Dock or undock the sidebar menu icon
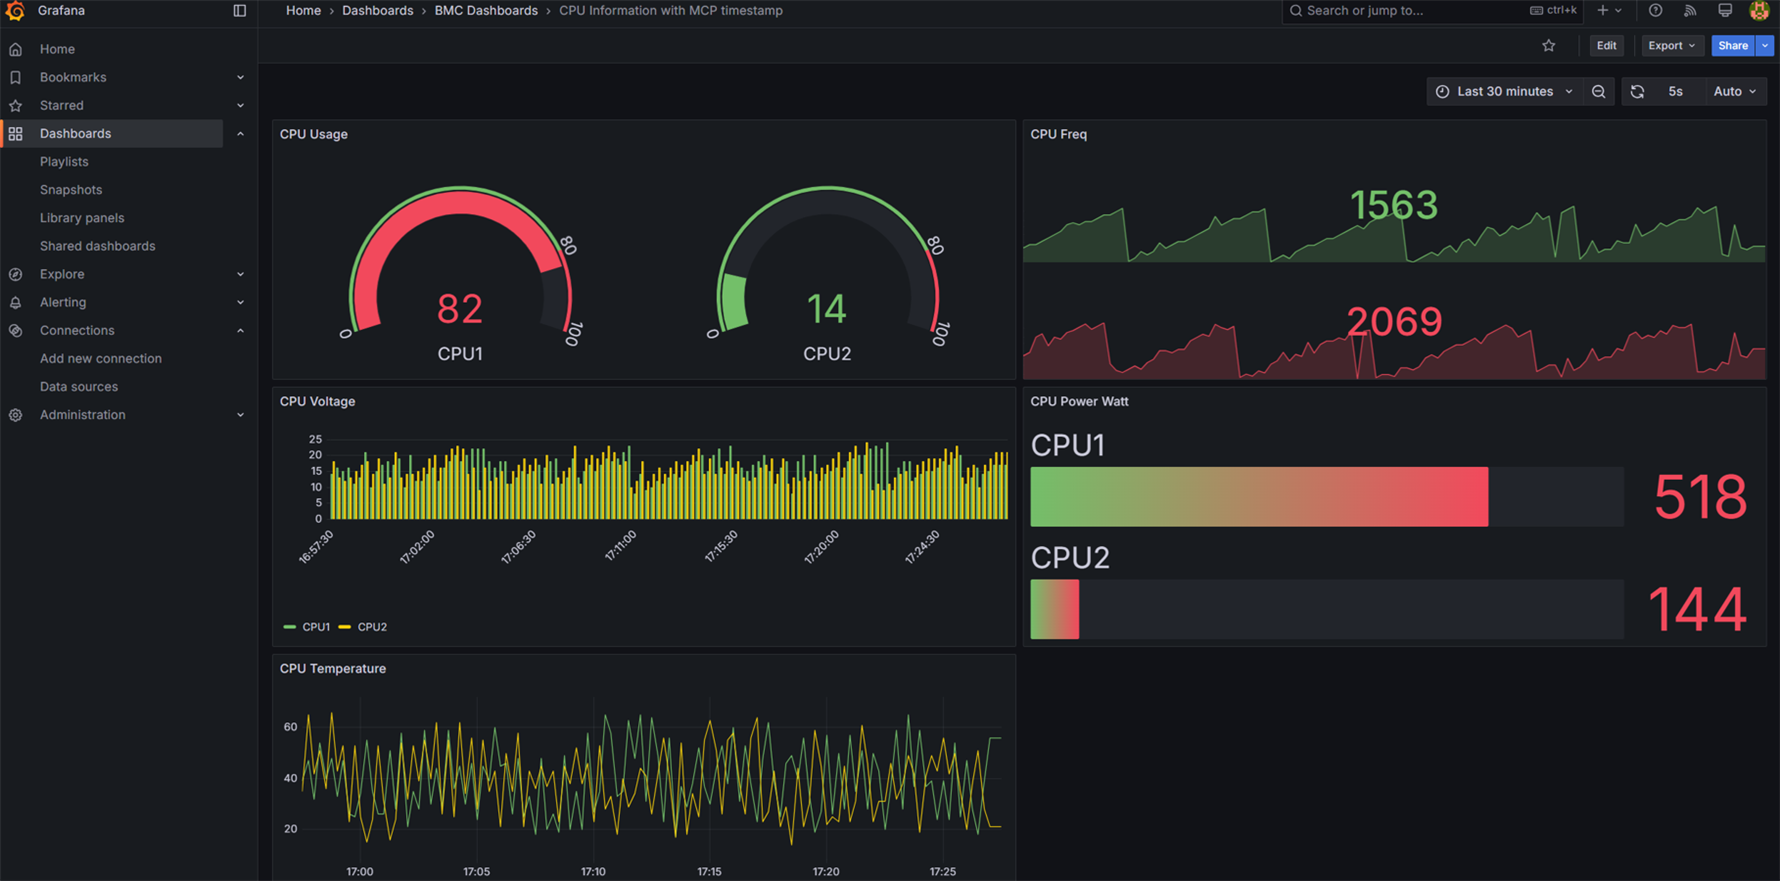 click(239, 11)
